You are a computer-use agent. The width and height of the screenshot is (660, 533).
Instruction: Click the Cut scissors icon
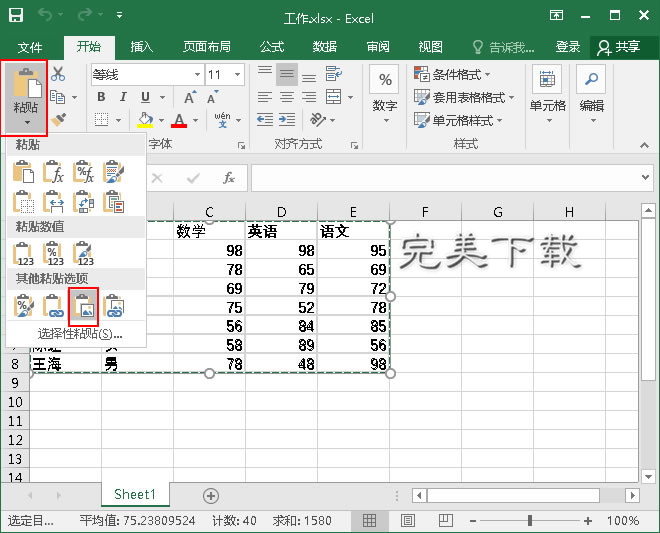[58, 74]
